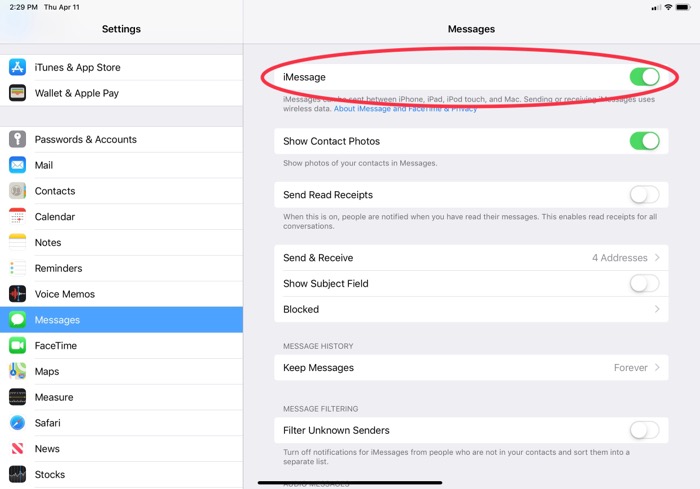Select Calendar in the settings sidebar
The image size is (700, 489).
coord(55,217)
